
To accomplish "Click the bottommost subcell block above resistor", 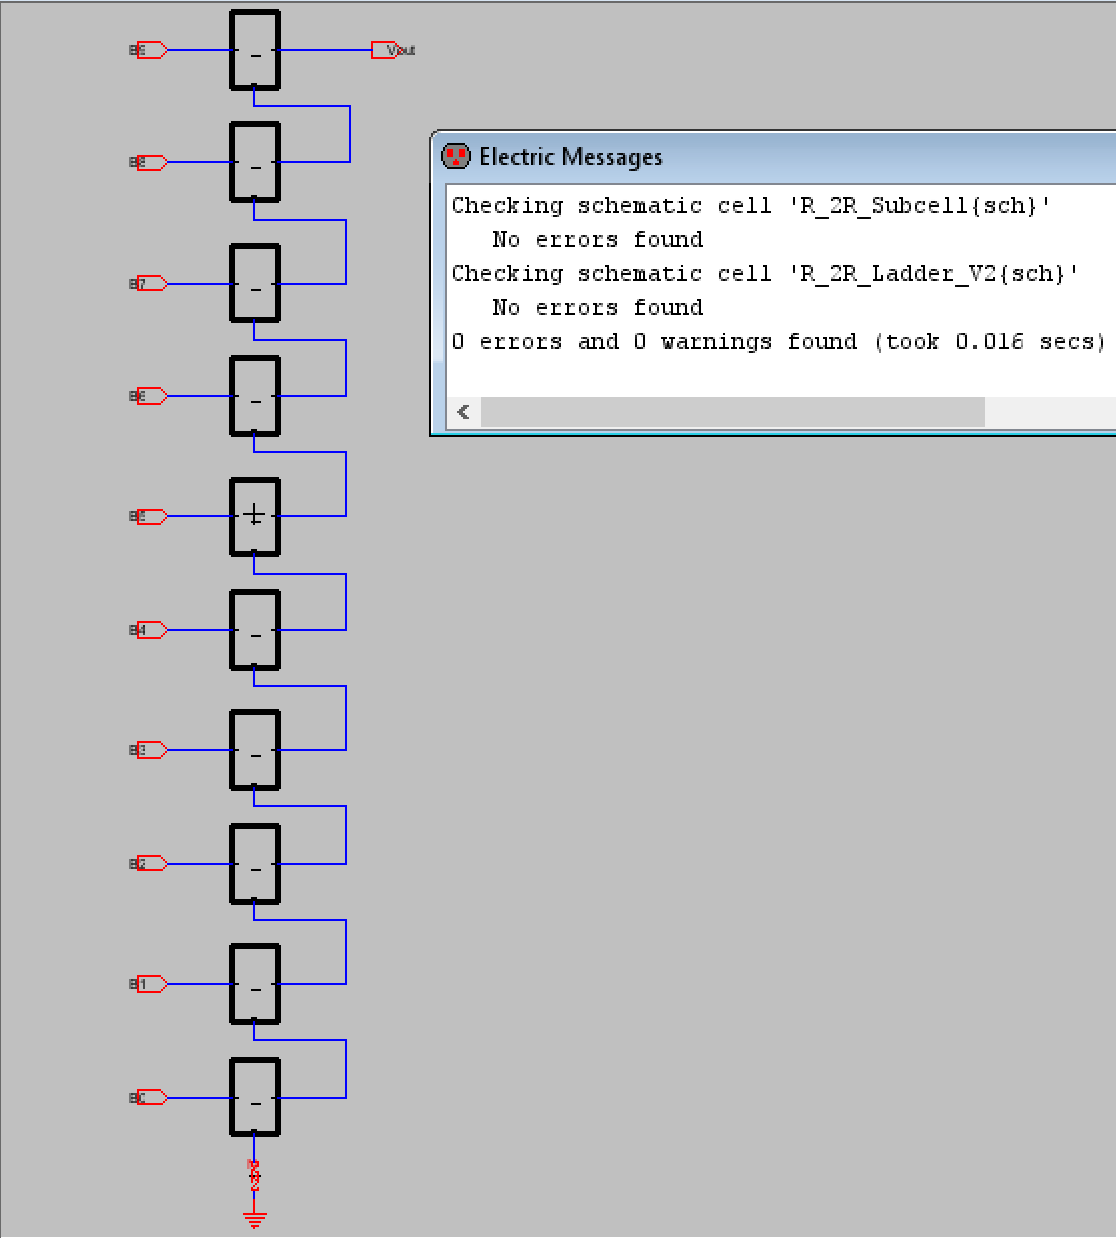I will (x=255, y=1097).
